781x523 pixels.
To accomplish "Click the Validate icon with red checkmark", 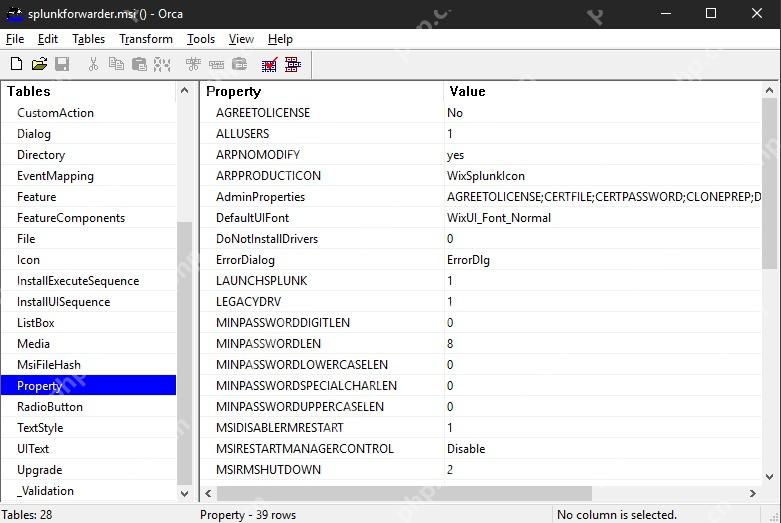I will pos(269,64).
